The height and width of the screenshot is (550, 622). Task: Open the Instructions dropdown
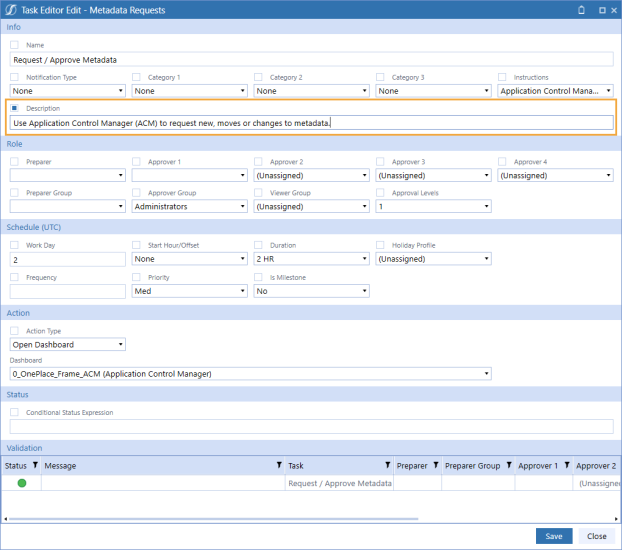[555, 91]
